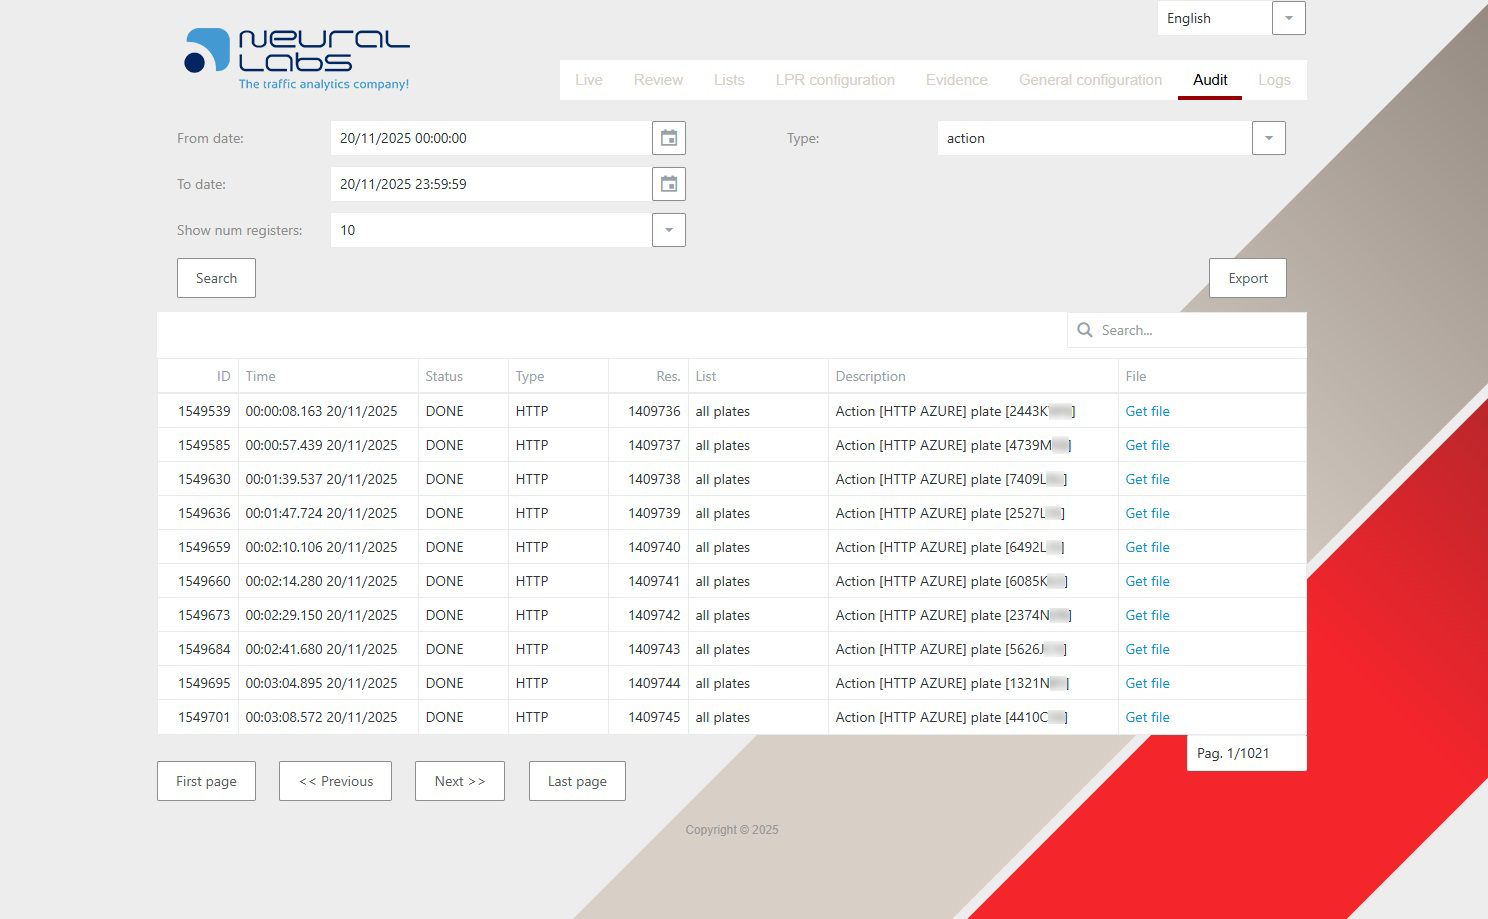Open the Show num registers dropdown
This screenshot has width=1488, height=919.
pyautogui.click(x=669, y=230)
